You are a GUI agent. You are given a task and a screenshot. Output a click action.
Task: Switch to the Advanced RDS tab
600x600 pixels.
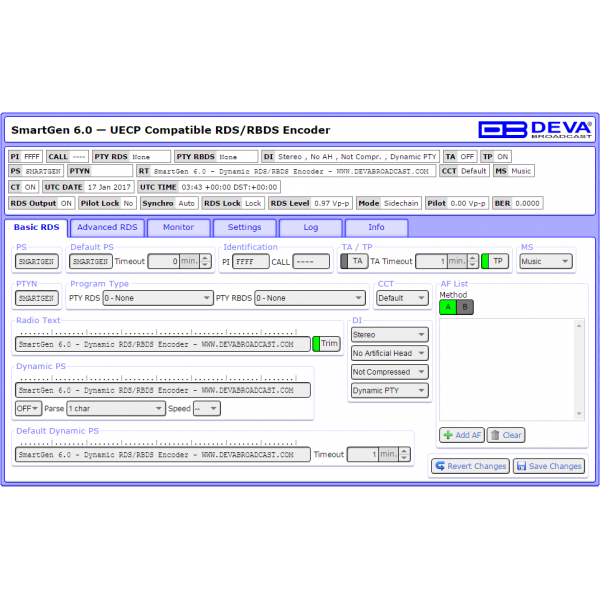click(107, 227)
